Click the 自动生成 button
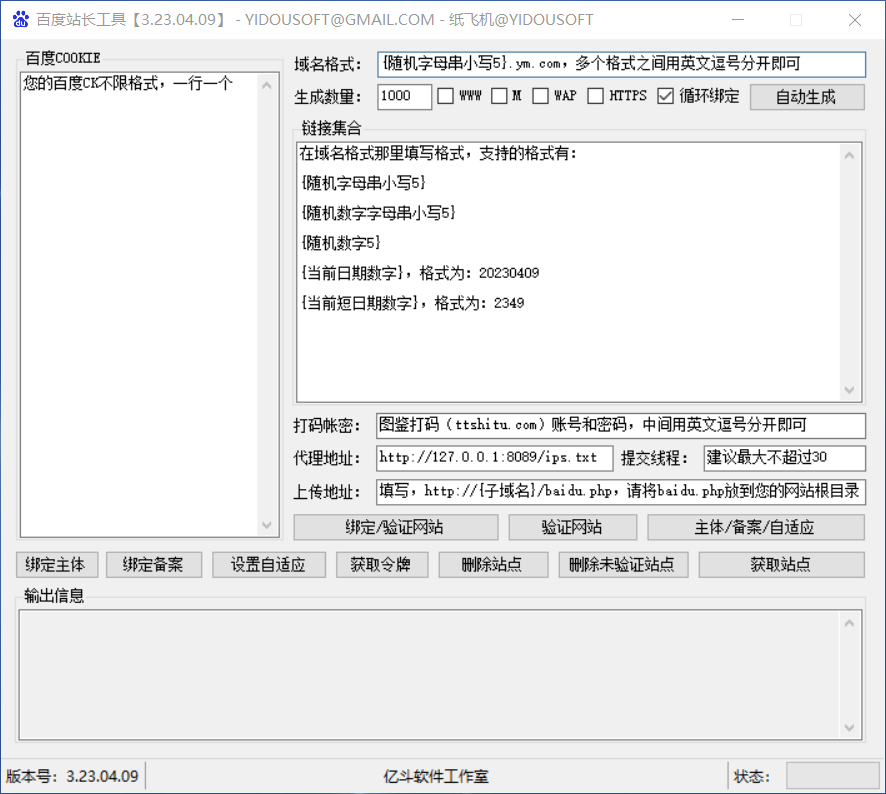This screenshot has height=794, width=886. (x=807, y=97)
